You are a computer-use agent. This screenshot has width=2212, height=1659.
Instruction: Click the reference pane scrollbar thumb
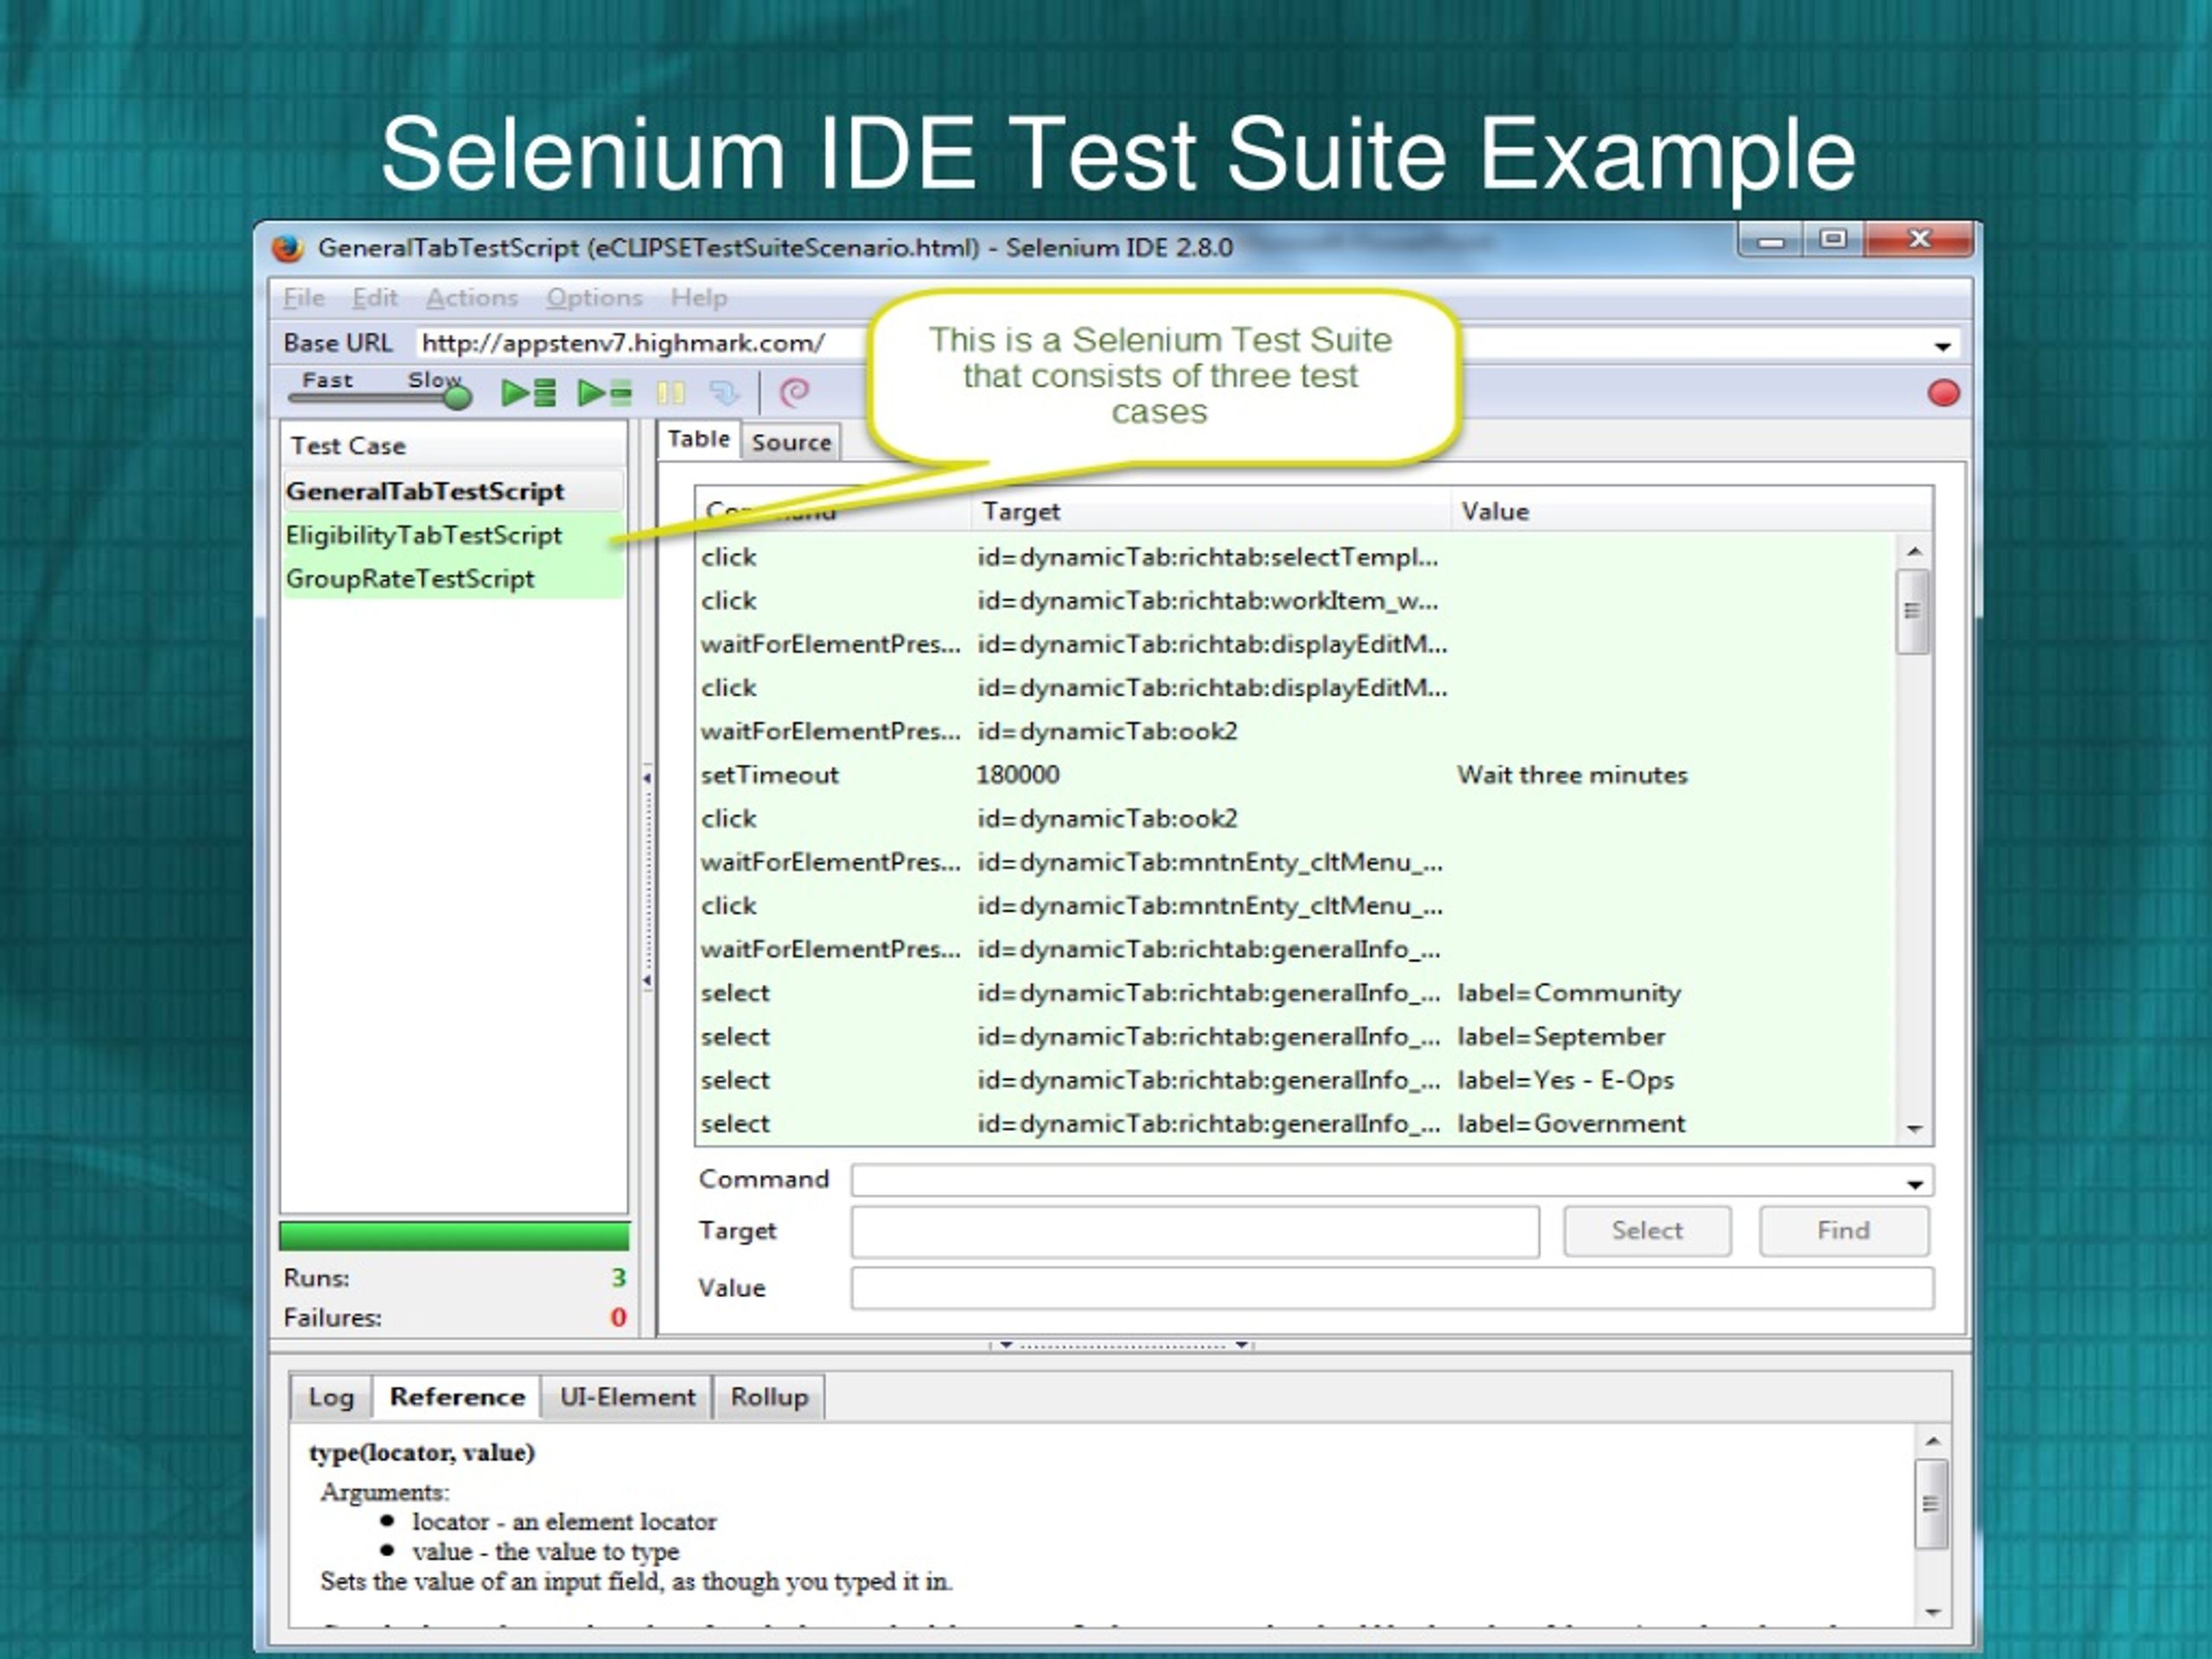point(1931,1504)
